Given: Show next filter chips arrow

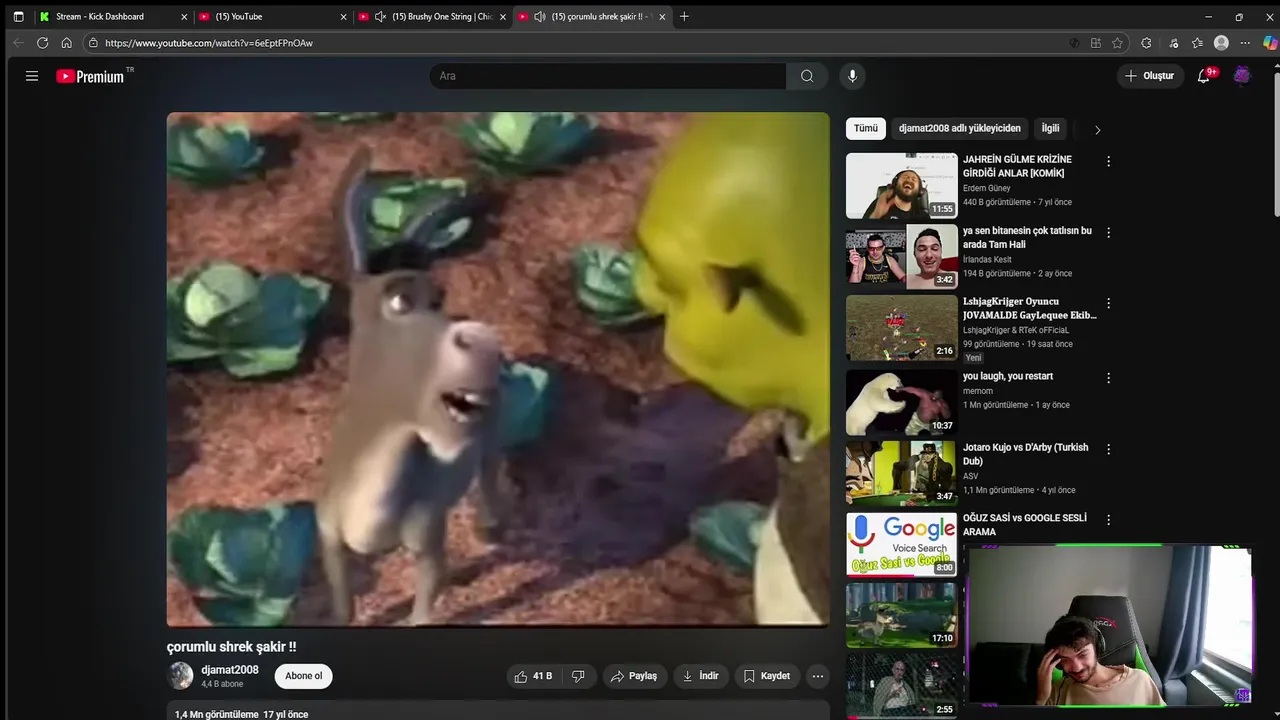Looking at the screenshot, I should point(1097,130).
